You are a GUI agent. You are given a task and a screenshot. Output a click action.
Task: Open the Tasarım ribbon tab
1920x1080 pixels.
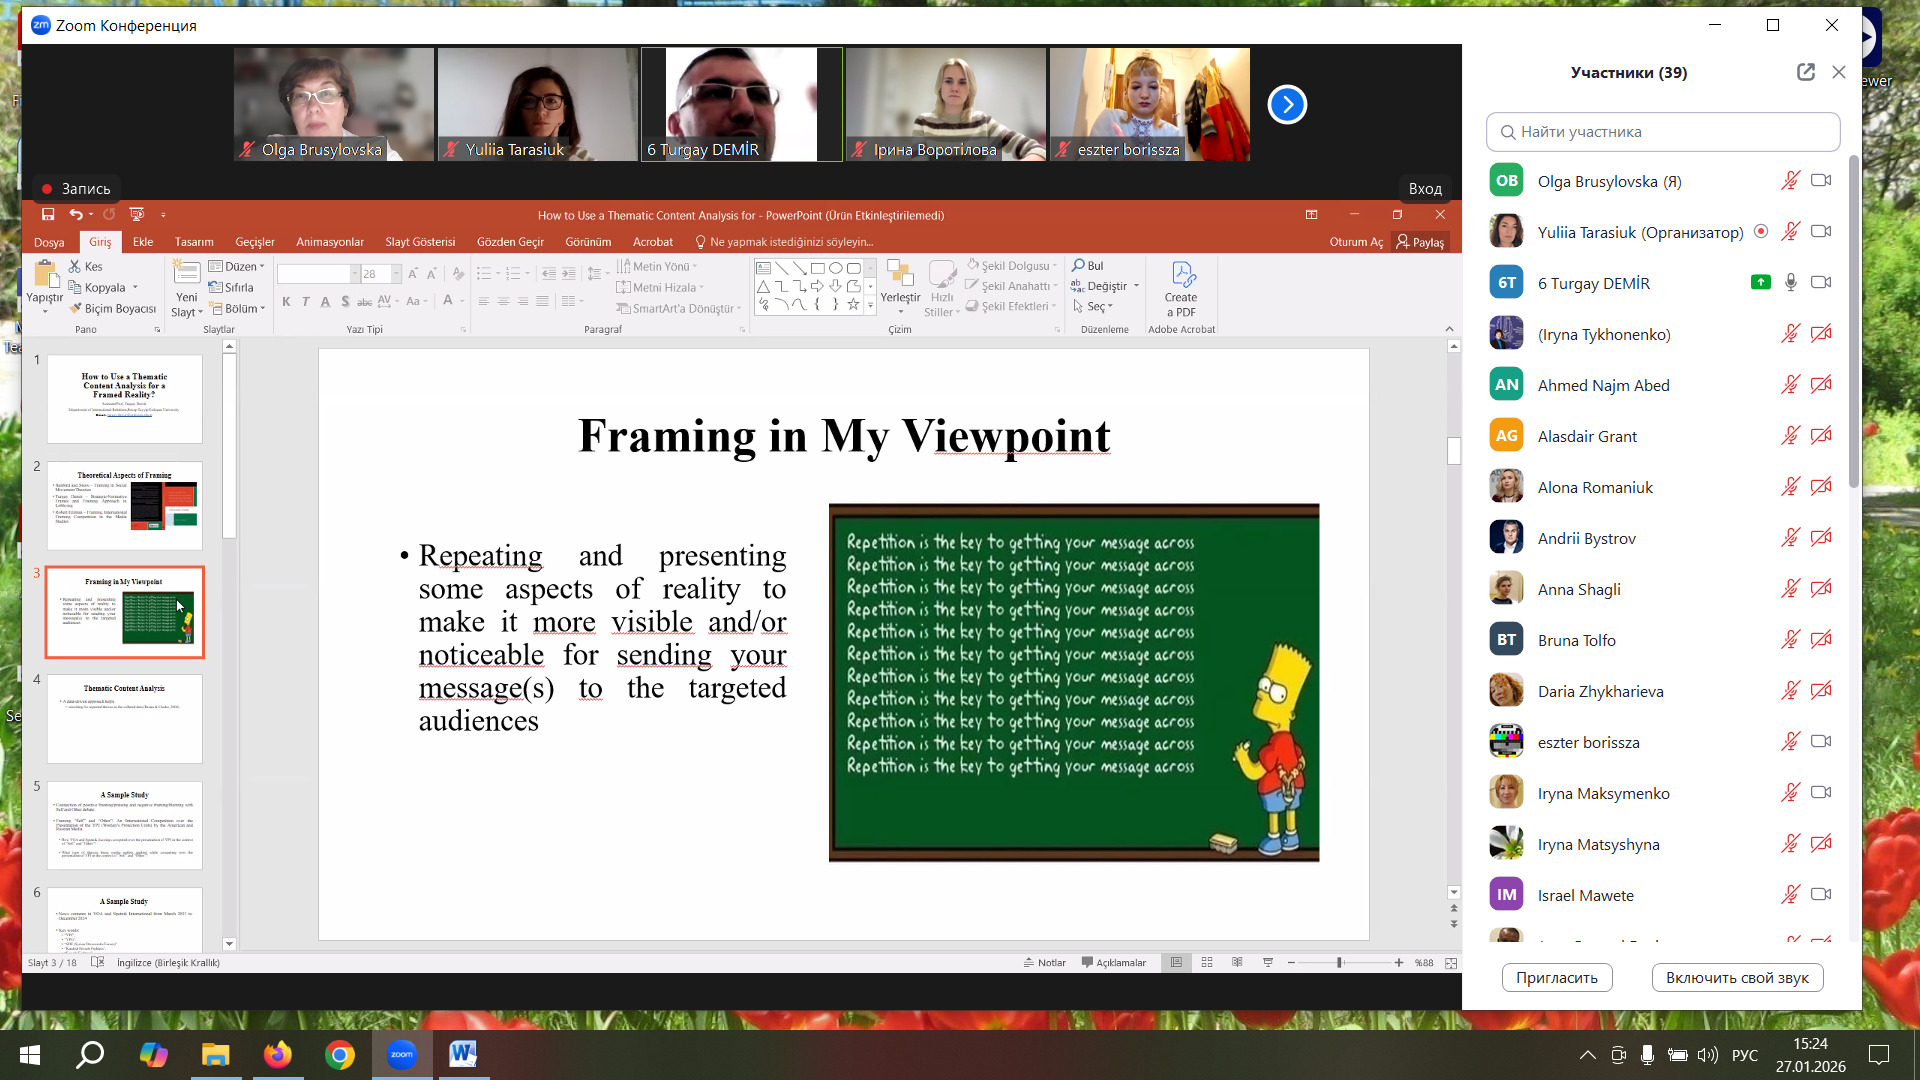tap(194, 242)
